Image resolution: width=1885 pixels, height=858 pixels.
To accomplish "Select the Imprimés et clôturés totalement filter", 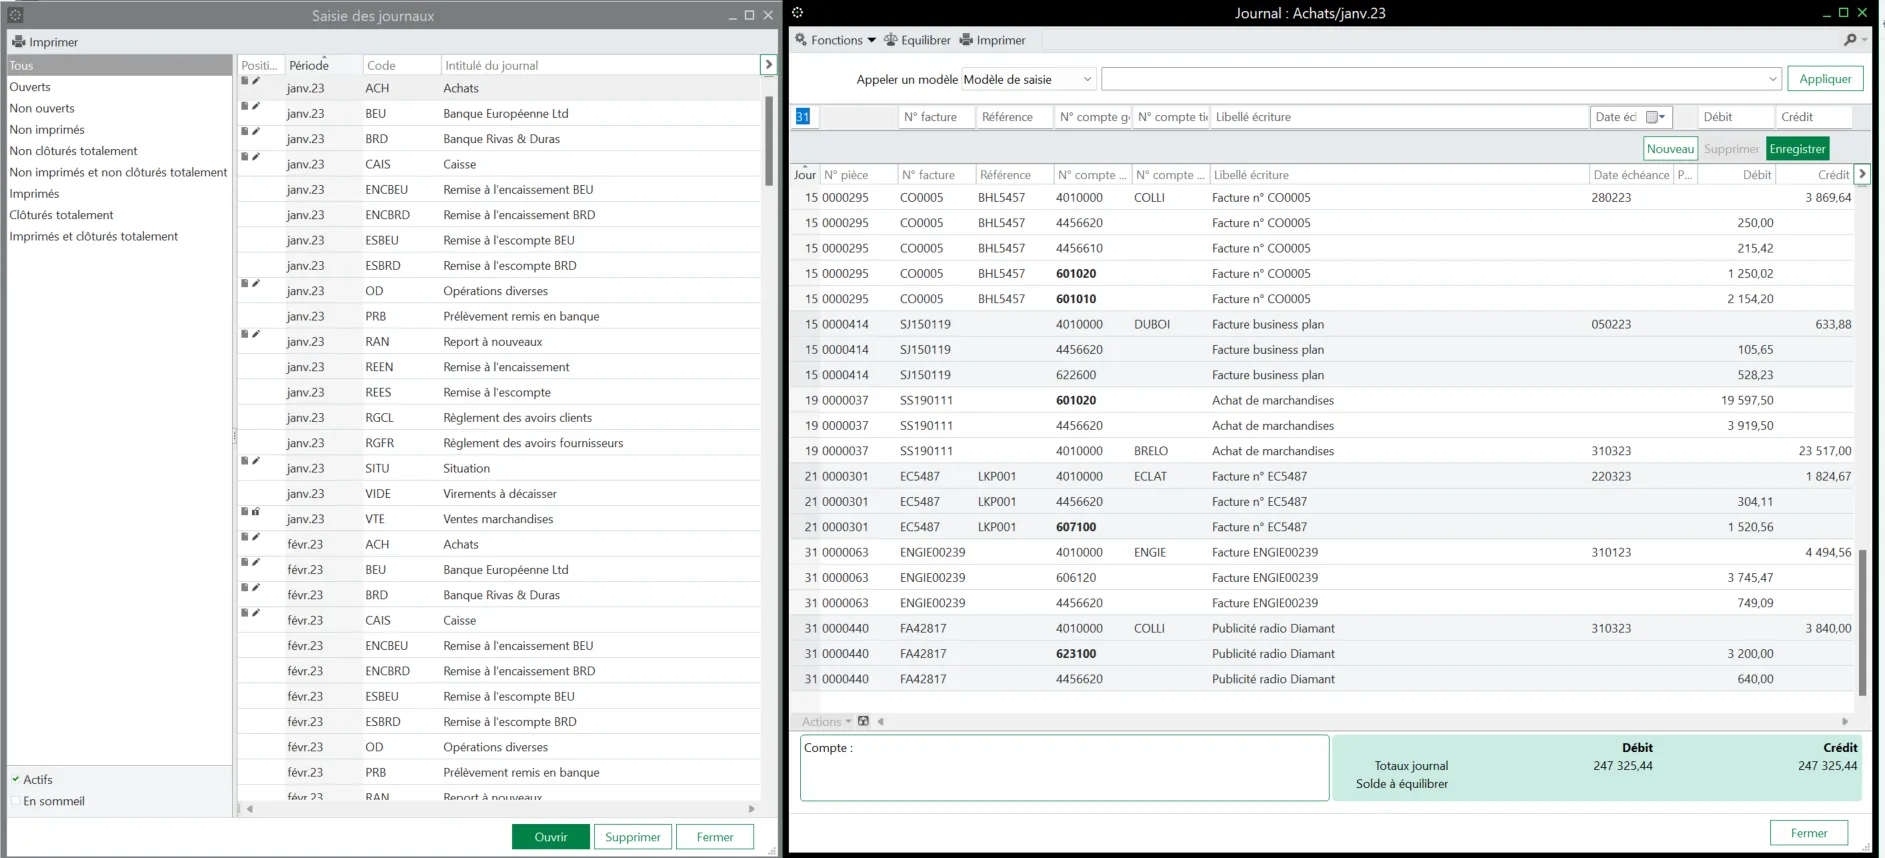I will 93,237.
